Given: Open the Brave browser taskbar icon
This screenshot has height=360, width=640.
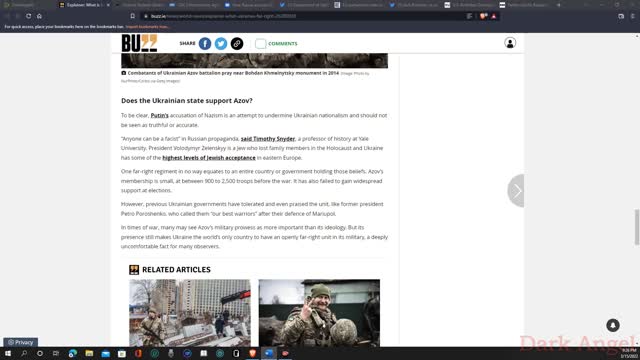Looking at the screenshot, I should pos(253,353).
